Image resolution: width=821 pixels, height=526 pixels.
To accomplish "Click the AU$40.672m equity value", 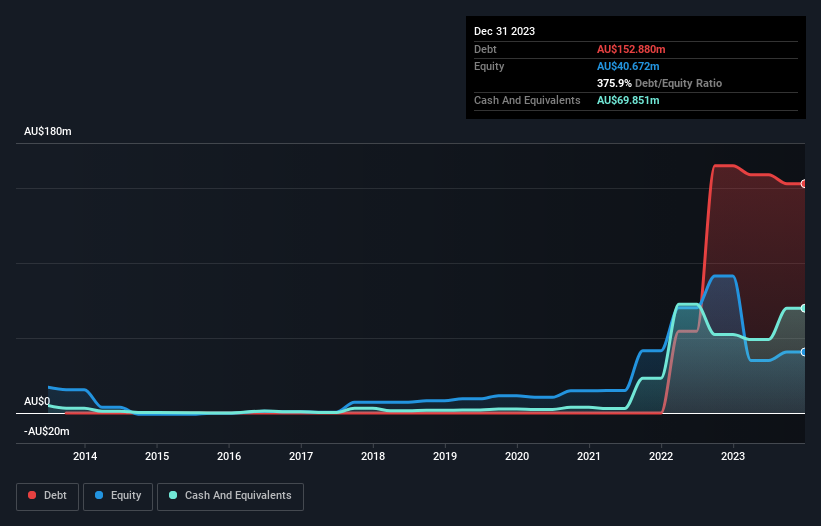I will [x=628, y=66].
